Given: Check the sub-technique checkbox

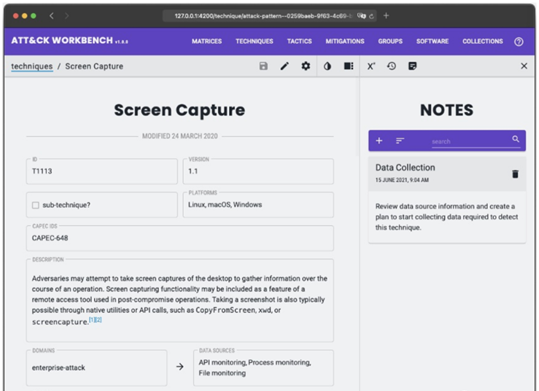Looking at the screenshot, I should pos(35,205).
